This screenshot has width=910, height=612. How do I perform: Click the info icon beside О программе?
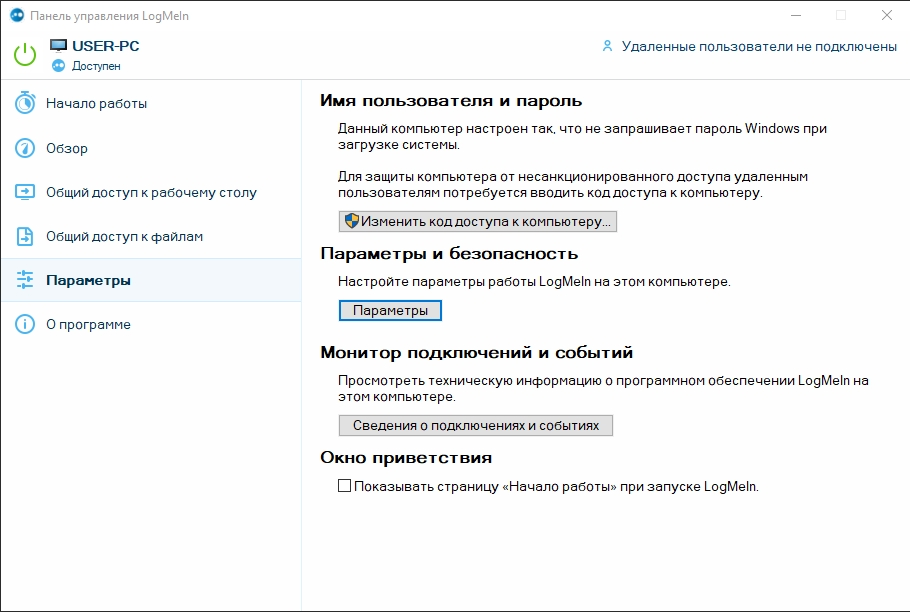(x=26, y=325)
